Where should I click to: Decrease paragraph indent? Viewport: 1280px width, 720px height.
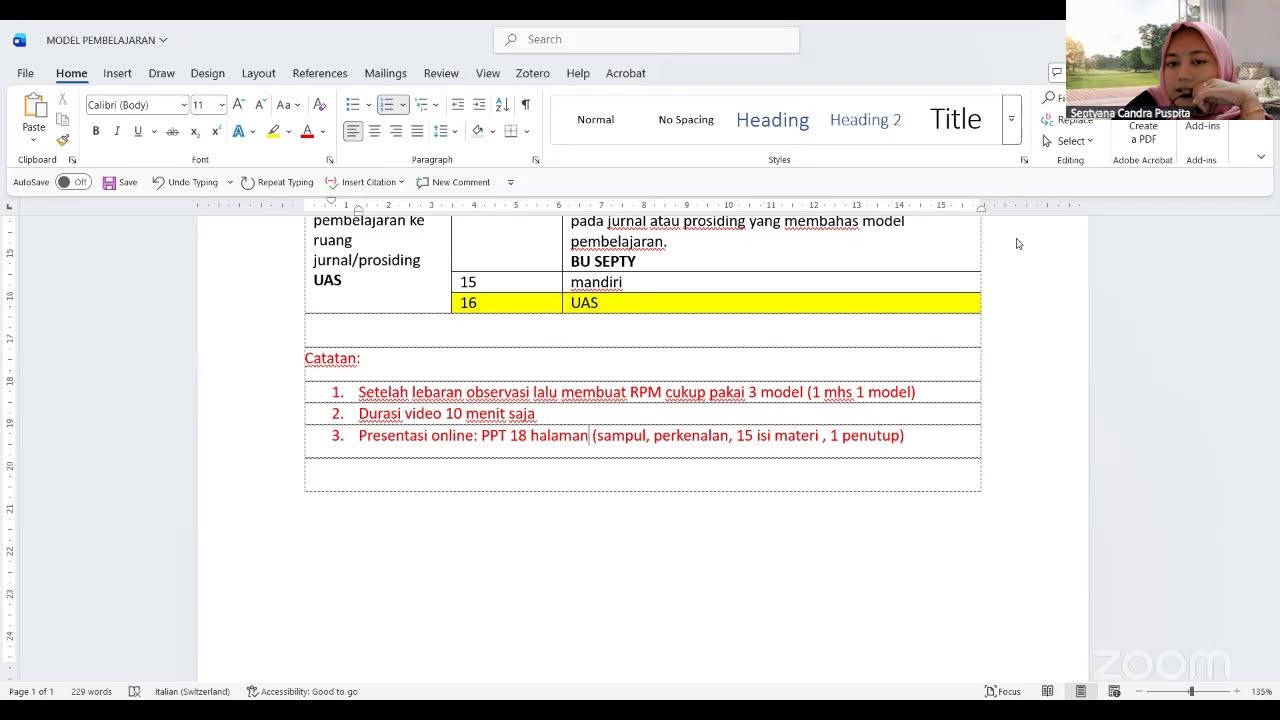point(457,105)
